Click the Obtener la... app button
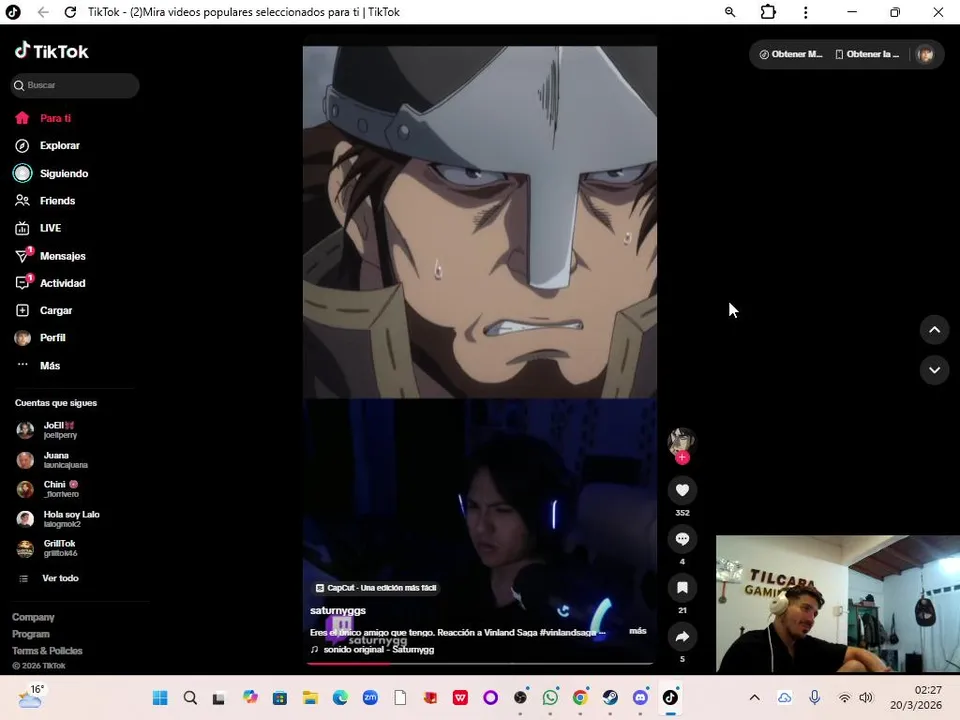Viewport: 960px width, 720px height. (867, 54)
